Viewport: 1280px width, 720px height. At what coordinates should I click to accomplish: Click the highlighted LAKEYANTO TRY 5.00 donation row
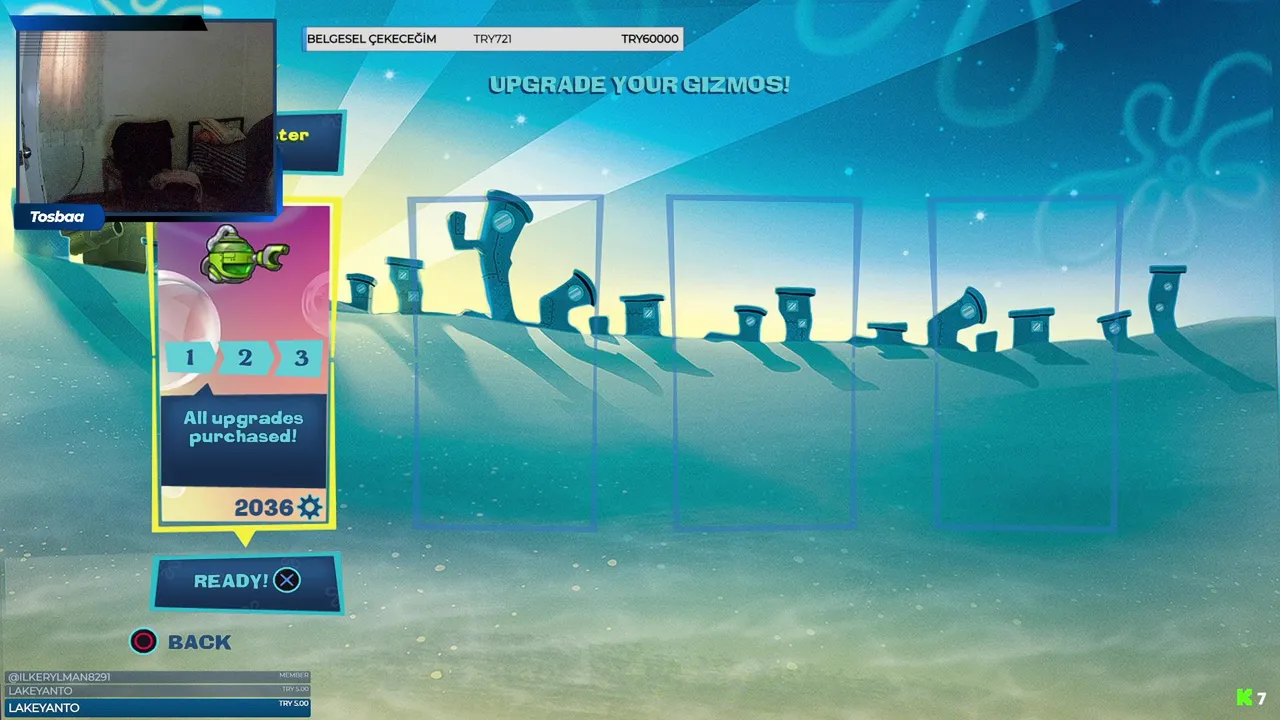[157, 708]
